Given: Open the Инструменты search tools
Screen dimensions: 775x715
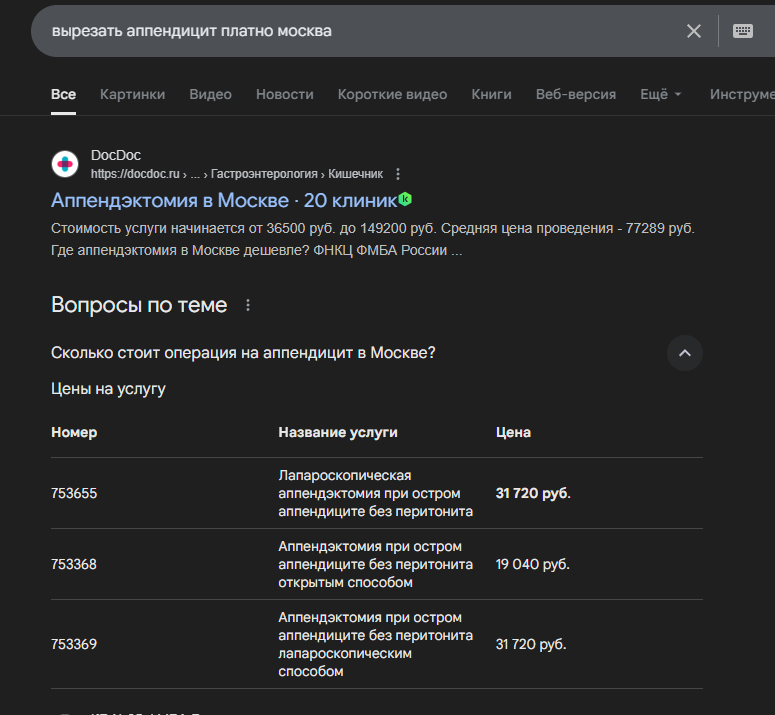Looking at the screenshot, I should point(741,94).
